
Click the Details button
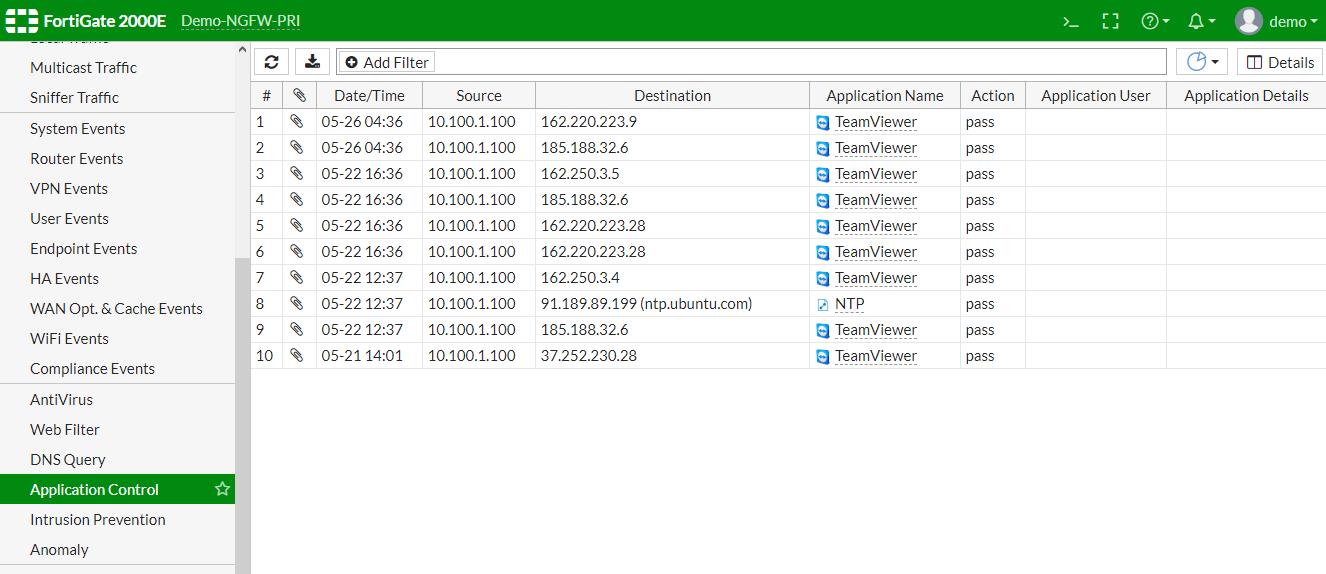(1280, 62)
